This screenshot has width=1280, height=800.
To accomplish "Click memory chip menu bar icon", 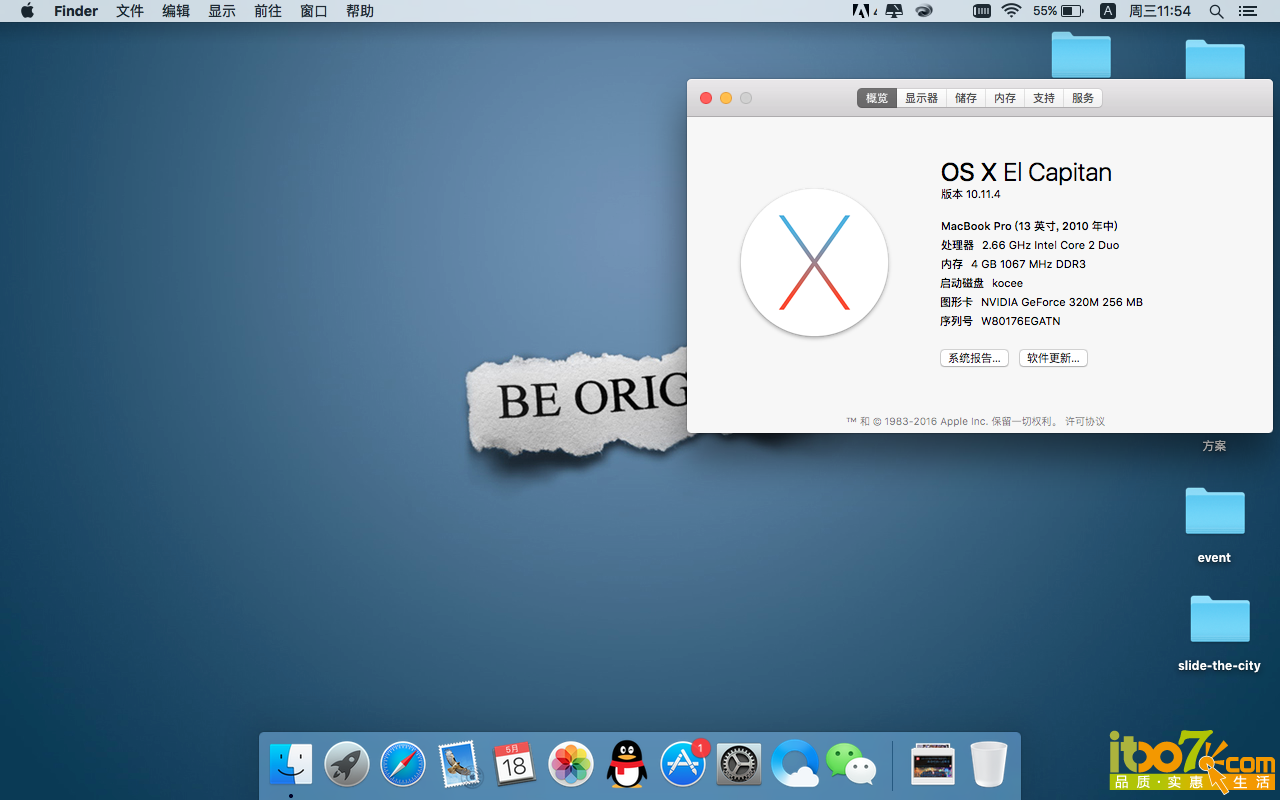I will 982,11.
